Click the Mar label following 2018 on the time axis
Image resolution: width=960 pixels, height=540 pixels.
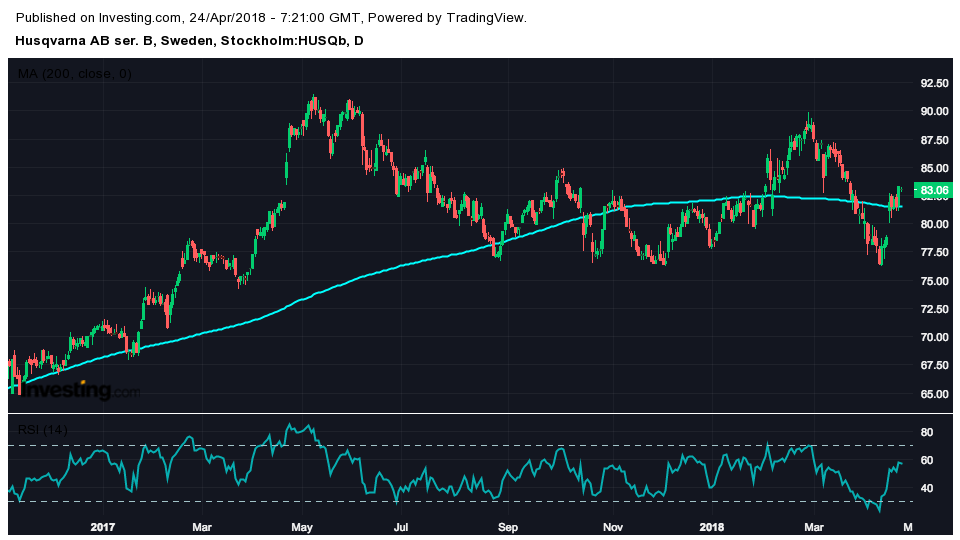coord(814,527)
